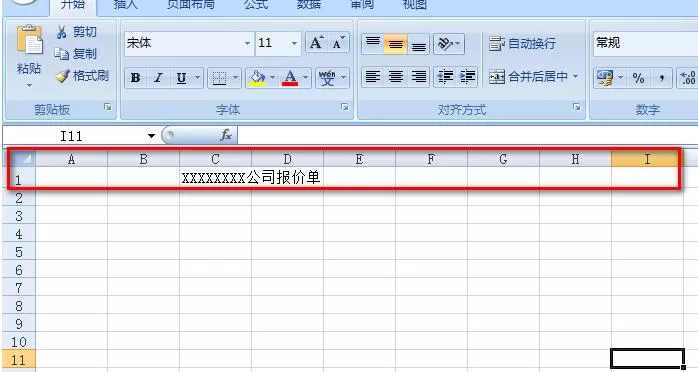Enable 自动换行 wrap text

522,44
